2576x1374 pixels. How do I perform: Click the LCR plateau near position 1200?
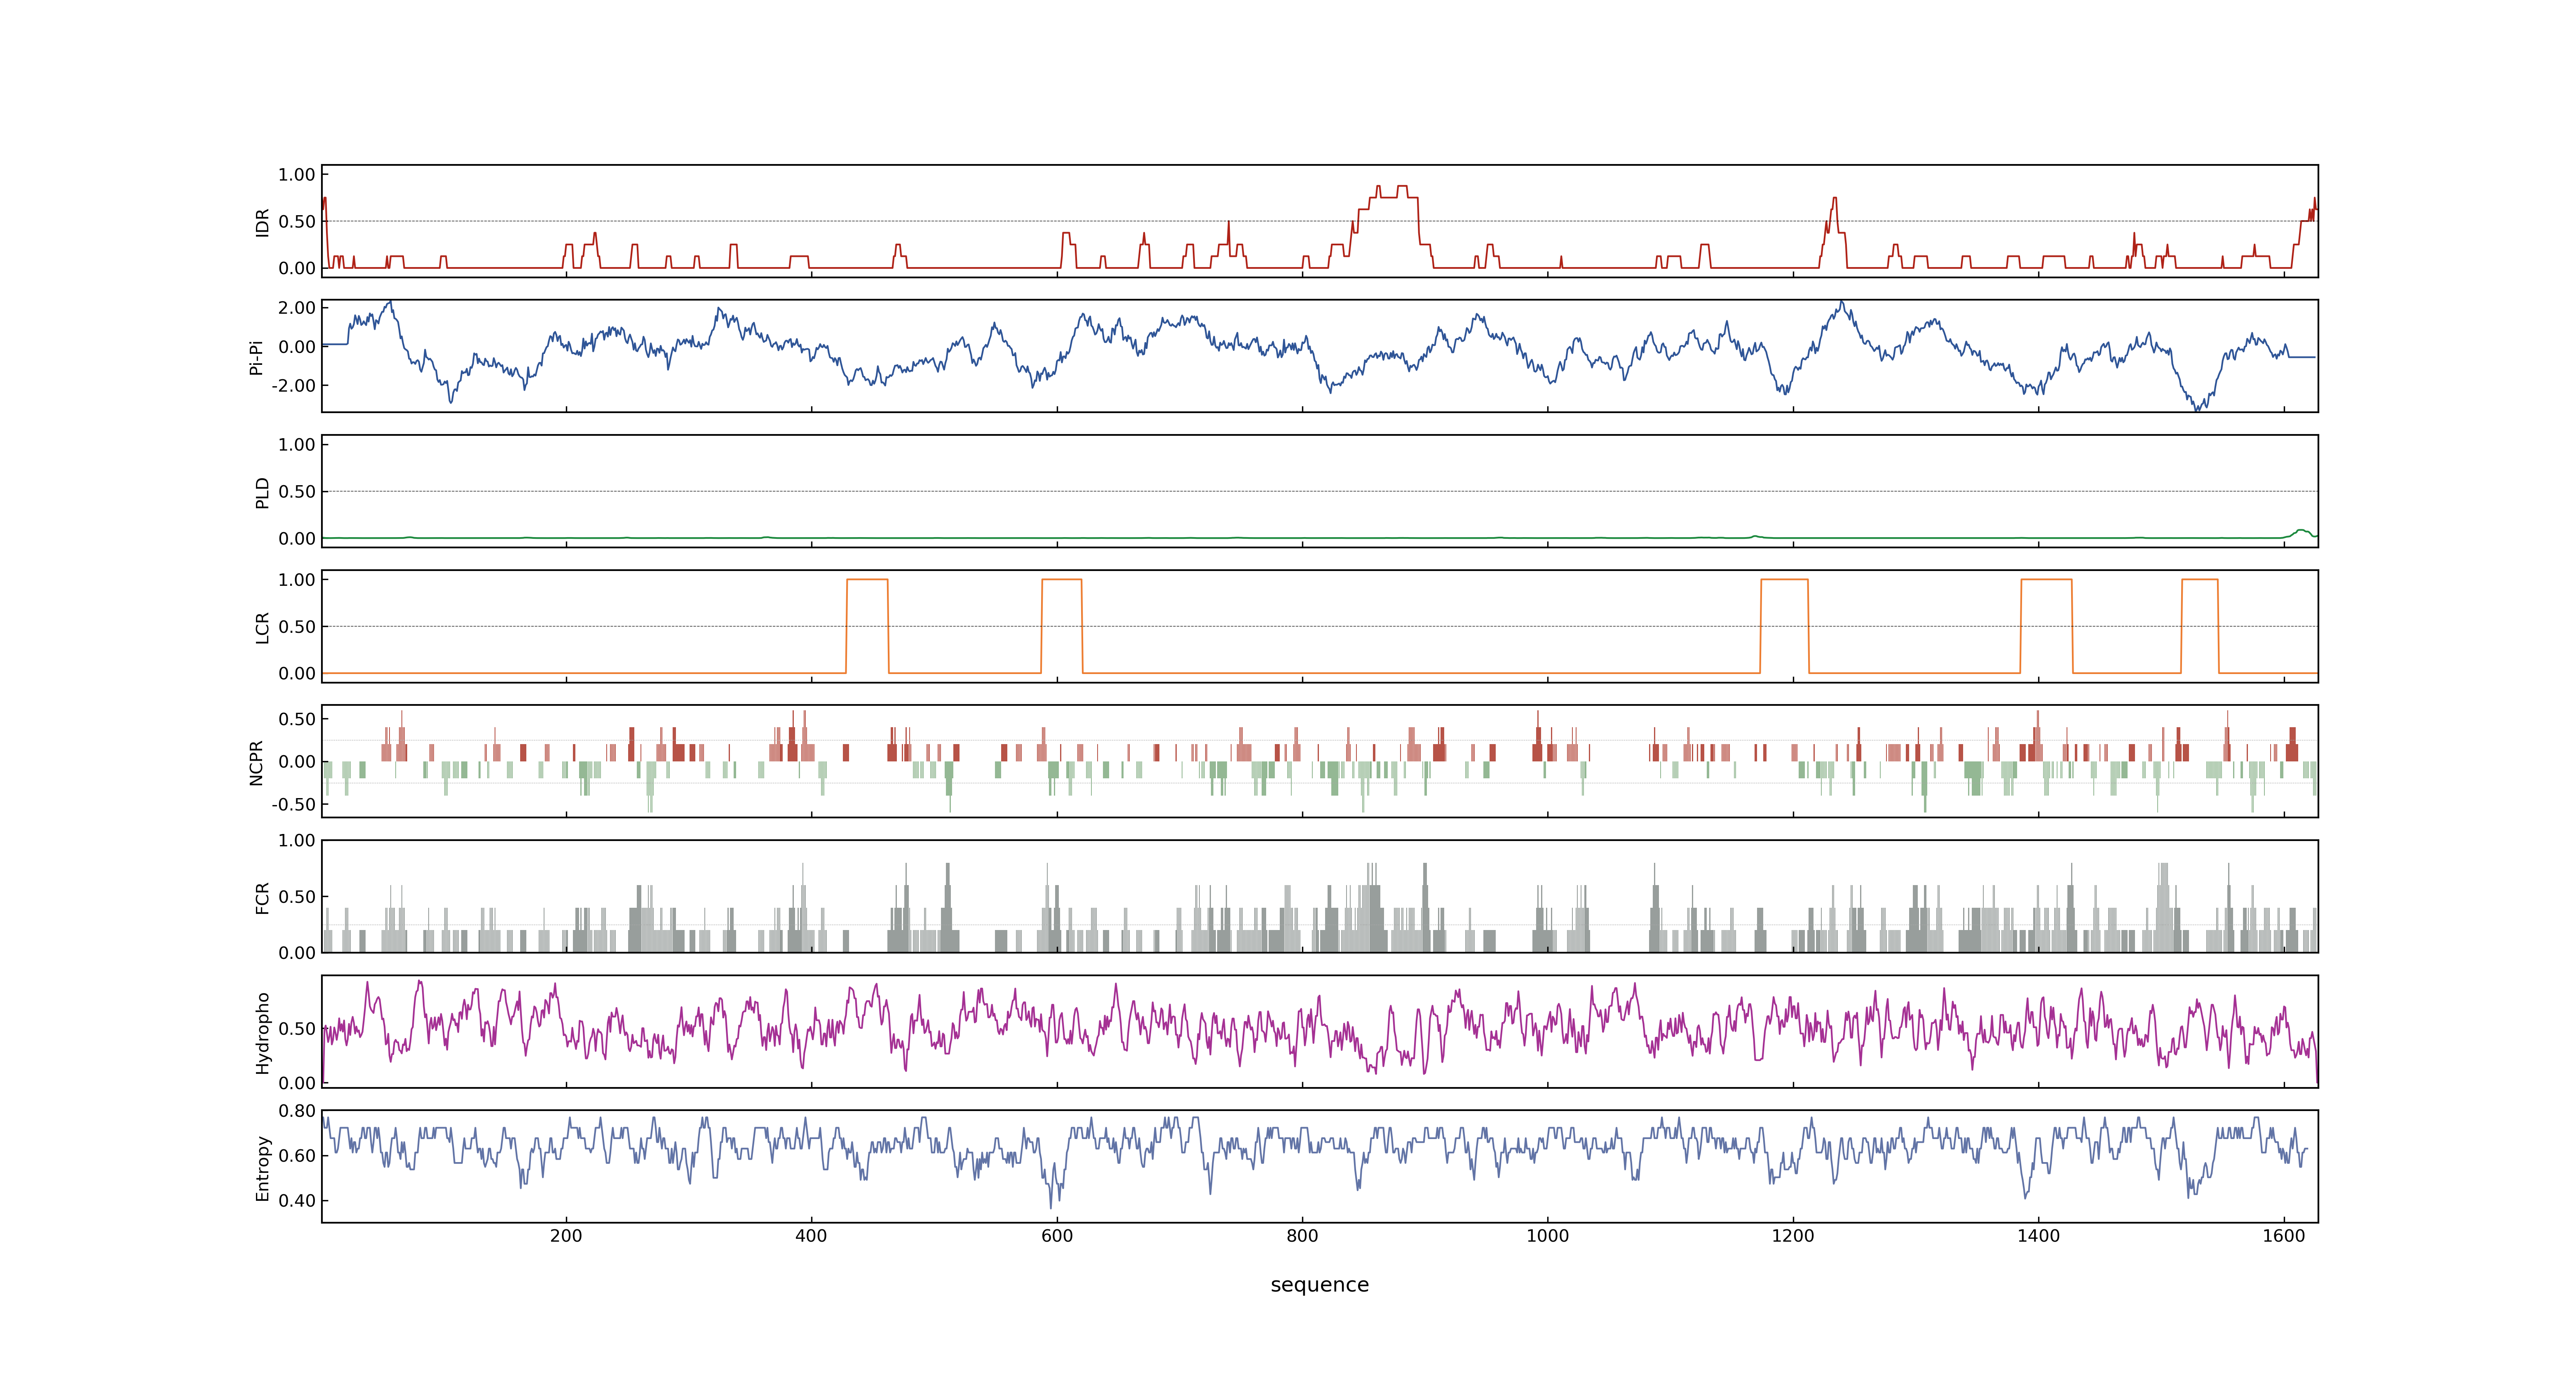click(1784, 580)
